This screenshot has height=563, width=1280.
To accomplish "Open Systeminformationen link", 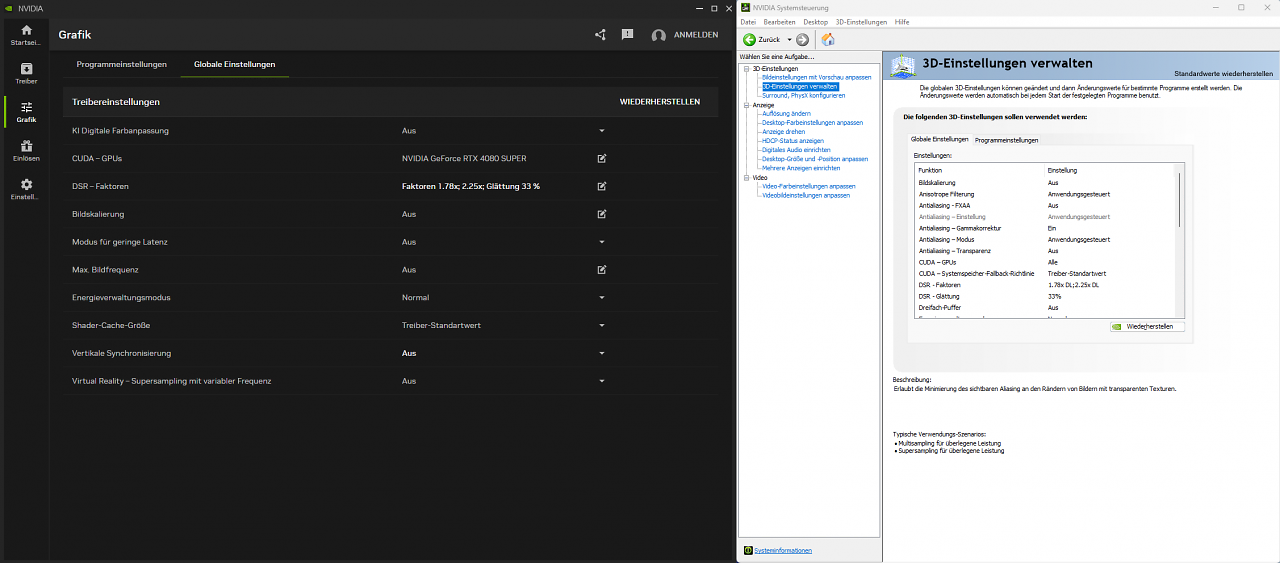I will 783,550.
